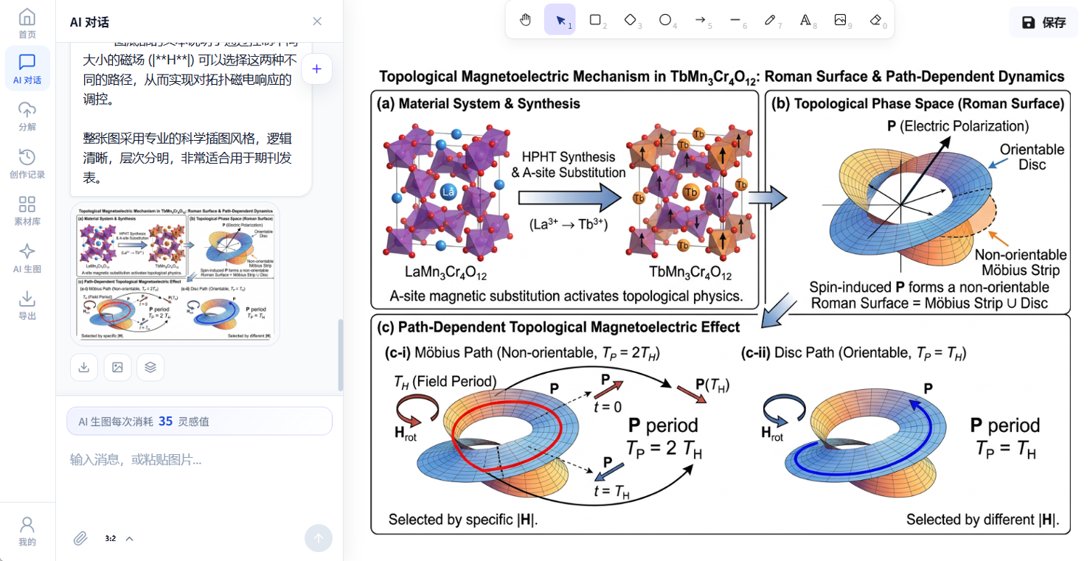Open the generated figure thumbnail in chat

pyautogui.click(x=175, y=273)
